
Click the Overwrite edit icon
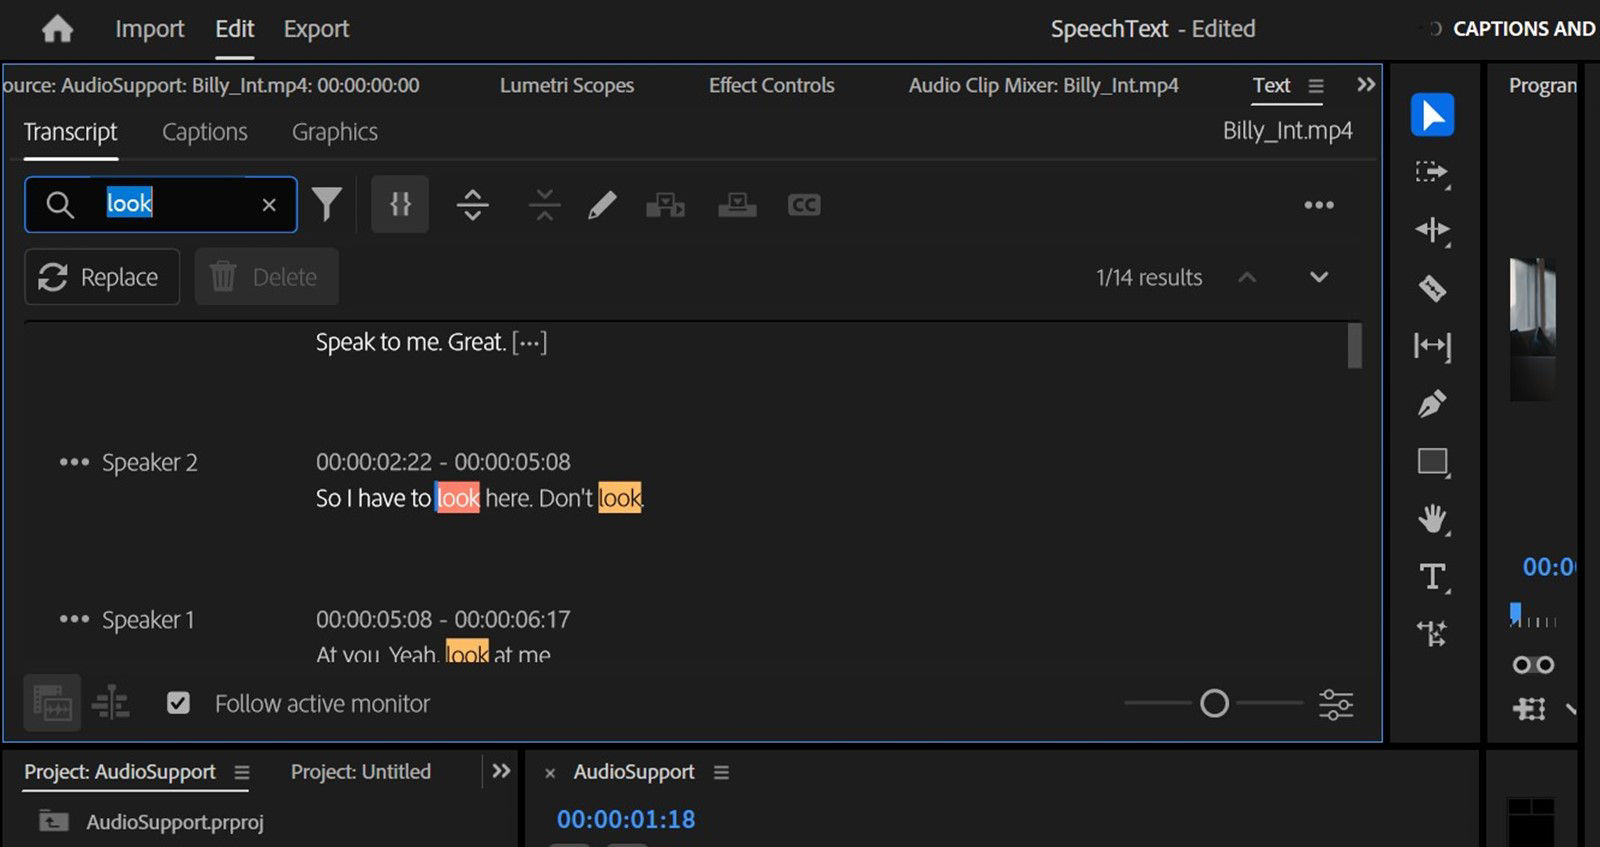point(737,204)
